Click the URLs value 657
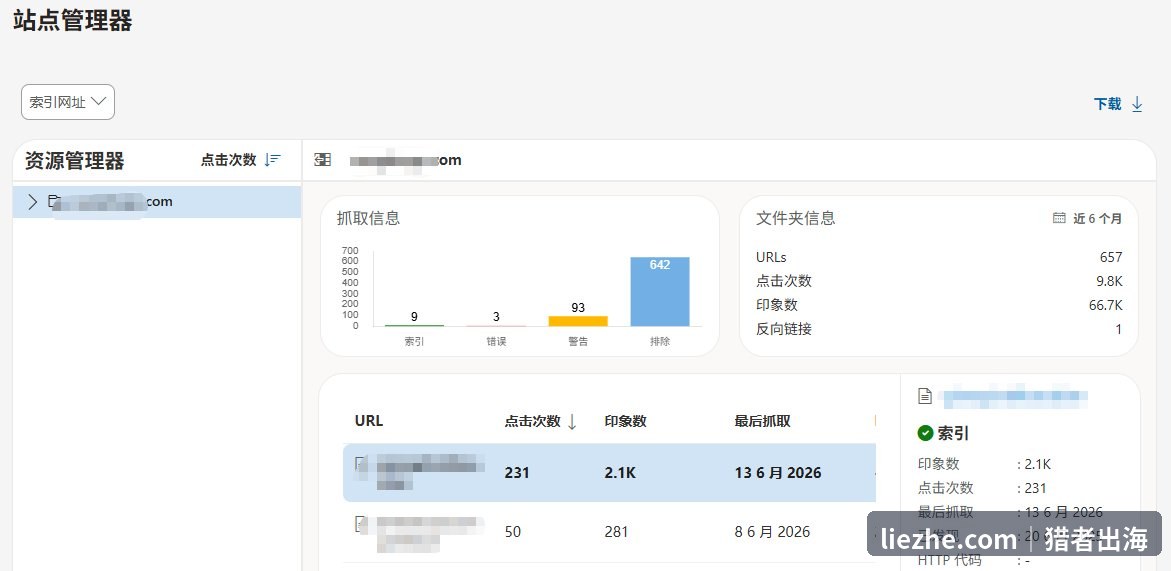 (x=1111, y=258)
